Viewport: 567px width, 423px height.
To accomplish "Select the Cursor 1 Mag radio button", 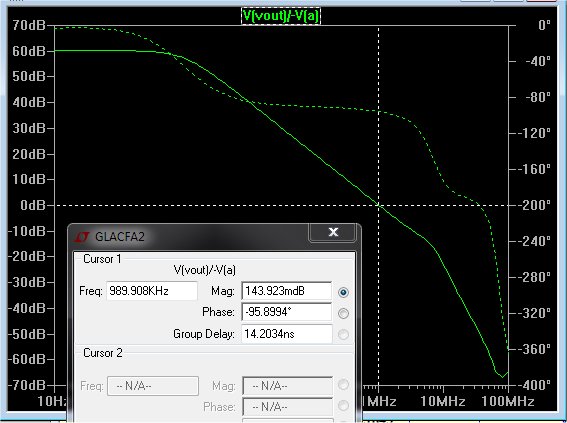I will pos(343,292).
